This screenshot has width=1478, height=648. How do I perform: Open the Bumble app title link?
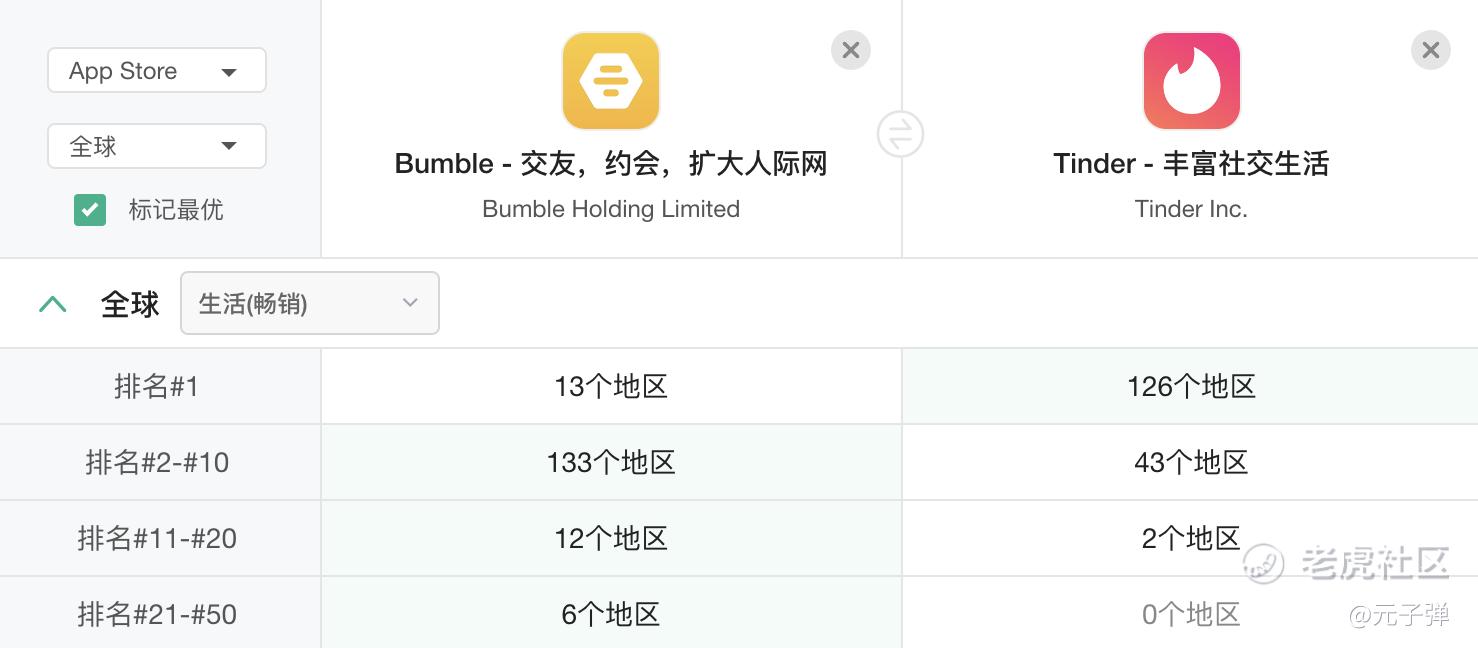(611, 164)
